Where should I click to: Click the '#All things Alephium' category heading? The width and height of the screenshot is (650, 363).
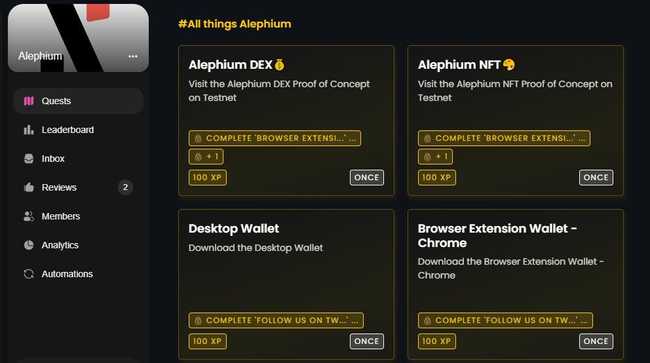coord(235,24)
